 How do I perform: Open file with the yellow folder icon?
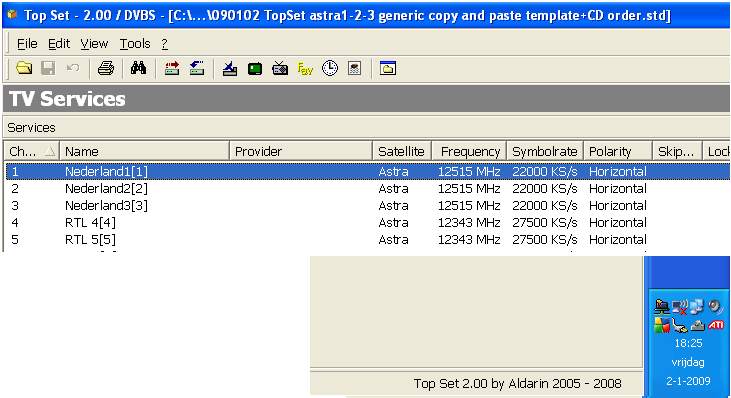coord(24,69)
